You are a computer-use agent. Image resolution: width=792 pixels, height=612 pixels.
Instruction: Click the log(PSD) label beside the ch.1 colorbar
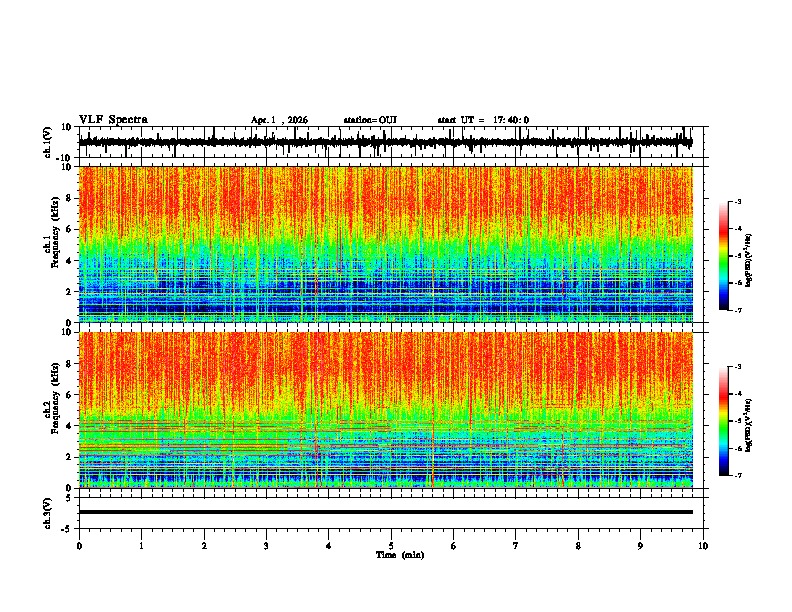pos(748,261)
